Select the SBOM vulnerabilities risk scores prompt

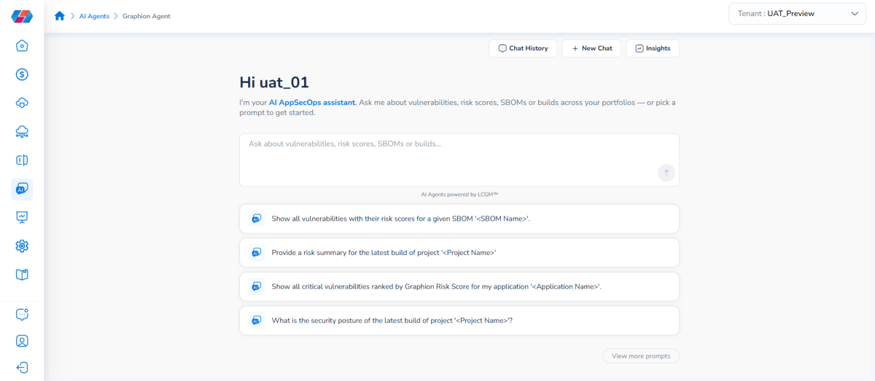459,219
